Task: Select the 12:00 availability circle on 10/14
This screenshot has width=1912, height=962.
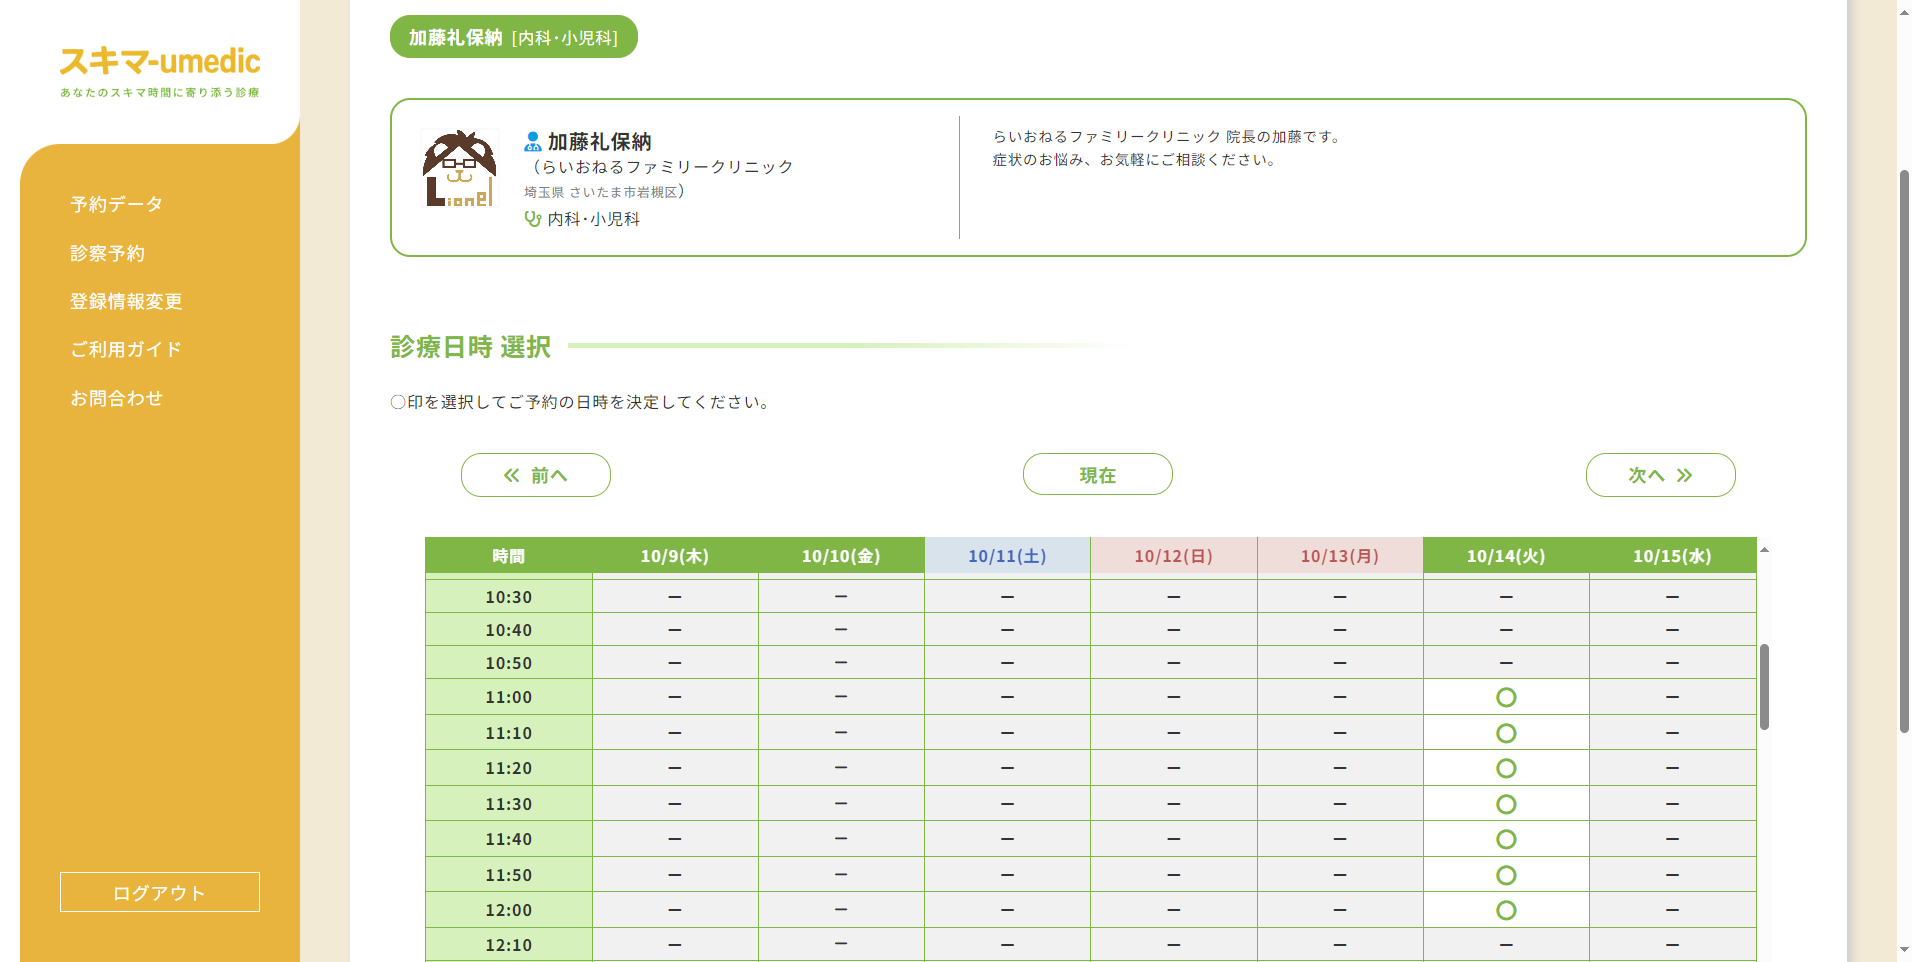Action: (x=1506, y=909)
